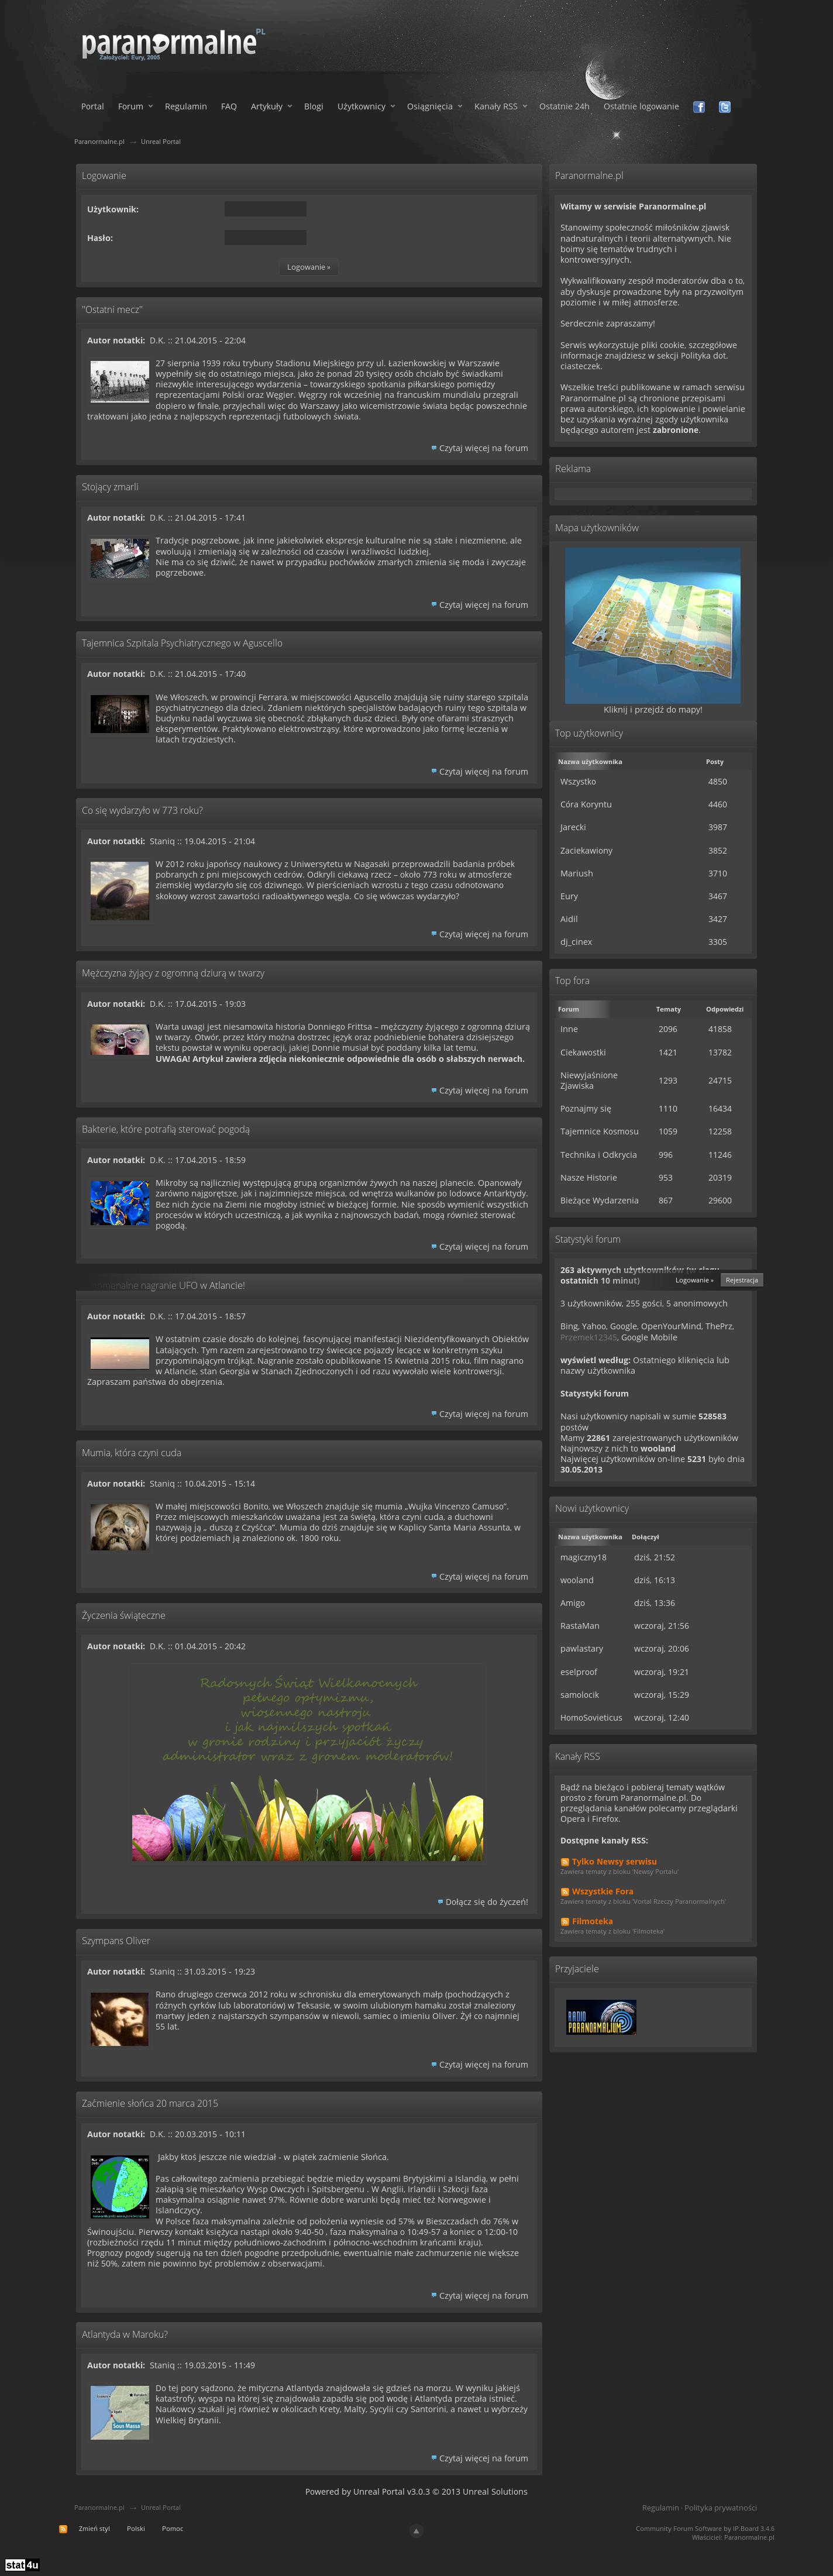Expand the Forum menu dropdown

point(135,107)
